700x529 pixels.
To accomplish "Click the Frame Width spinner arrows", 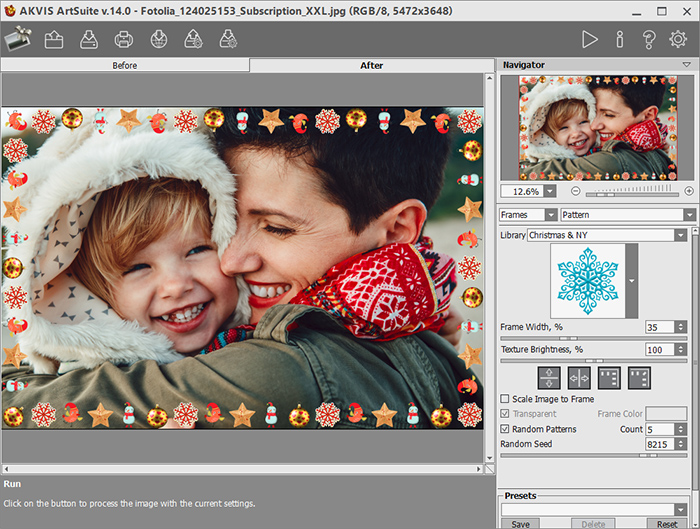I will [x=680, y=327].
